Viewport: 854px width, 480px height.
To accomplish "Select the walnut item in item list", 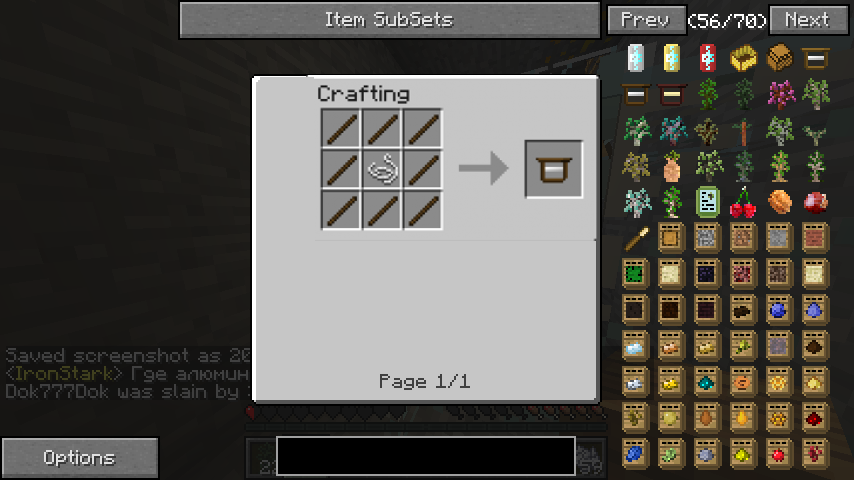I will (779, 202).
